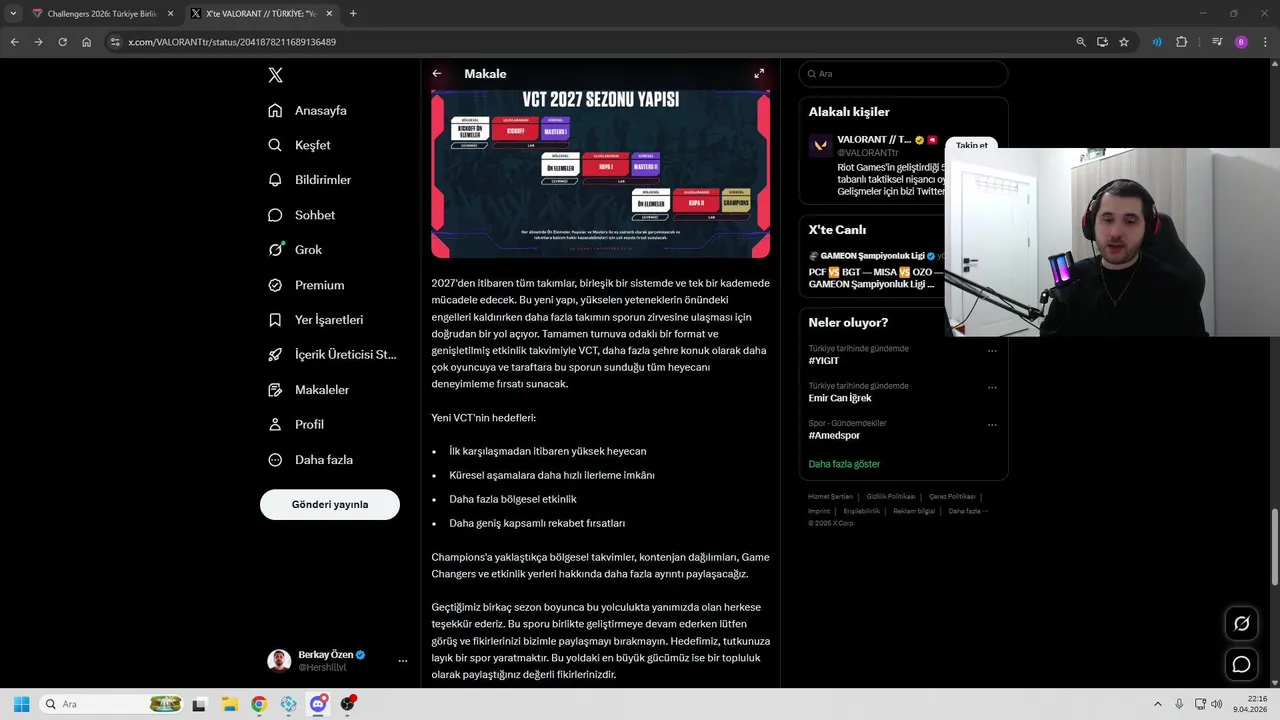
Task: Click the taskbar volume icon
Action: pos(1216,704)
